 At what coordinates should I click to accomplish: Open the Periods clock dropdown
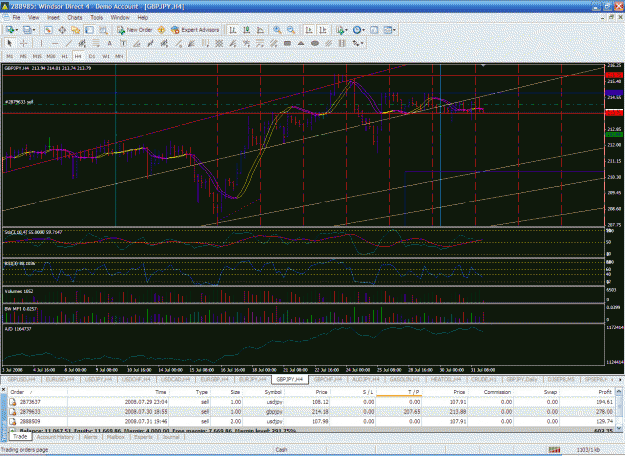(358, 30)
